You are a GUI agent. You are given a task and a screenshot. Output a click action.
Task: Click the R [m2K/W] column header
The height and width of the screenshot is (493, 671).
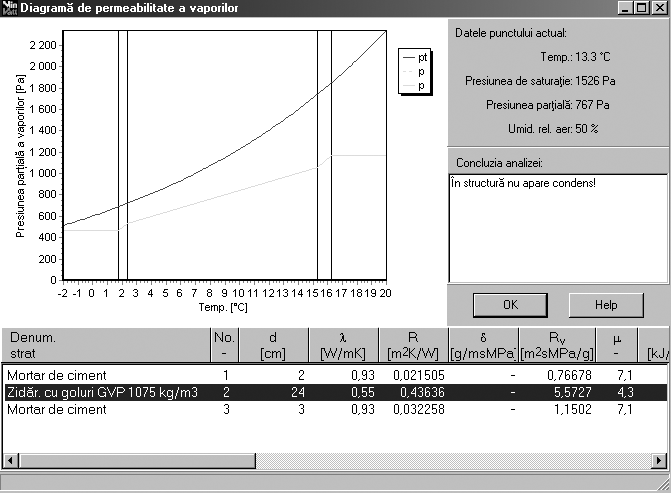coord(413,345)
